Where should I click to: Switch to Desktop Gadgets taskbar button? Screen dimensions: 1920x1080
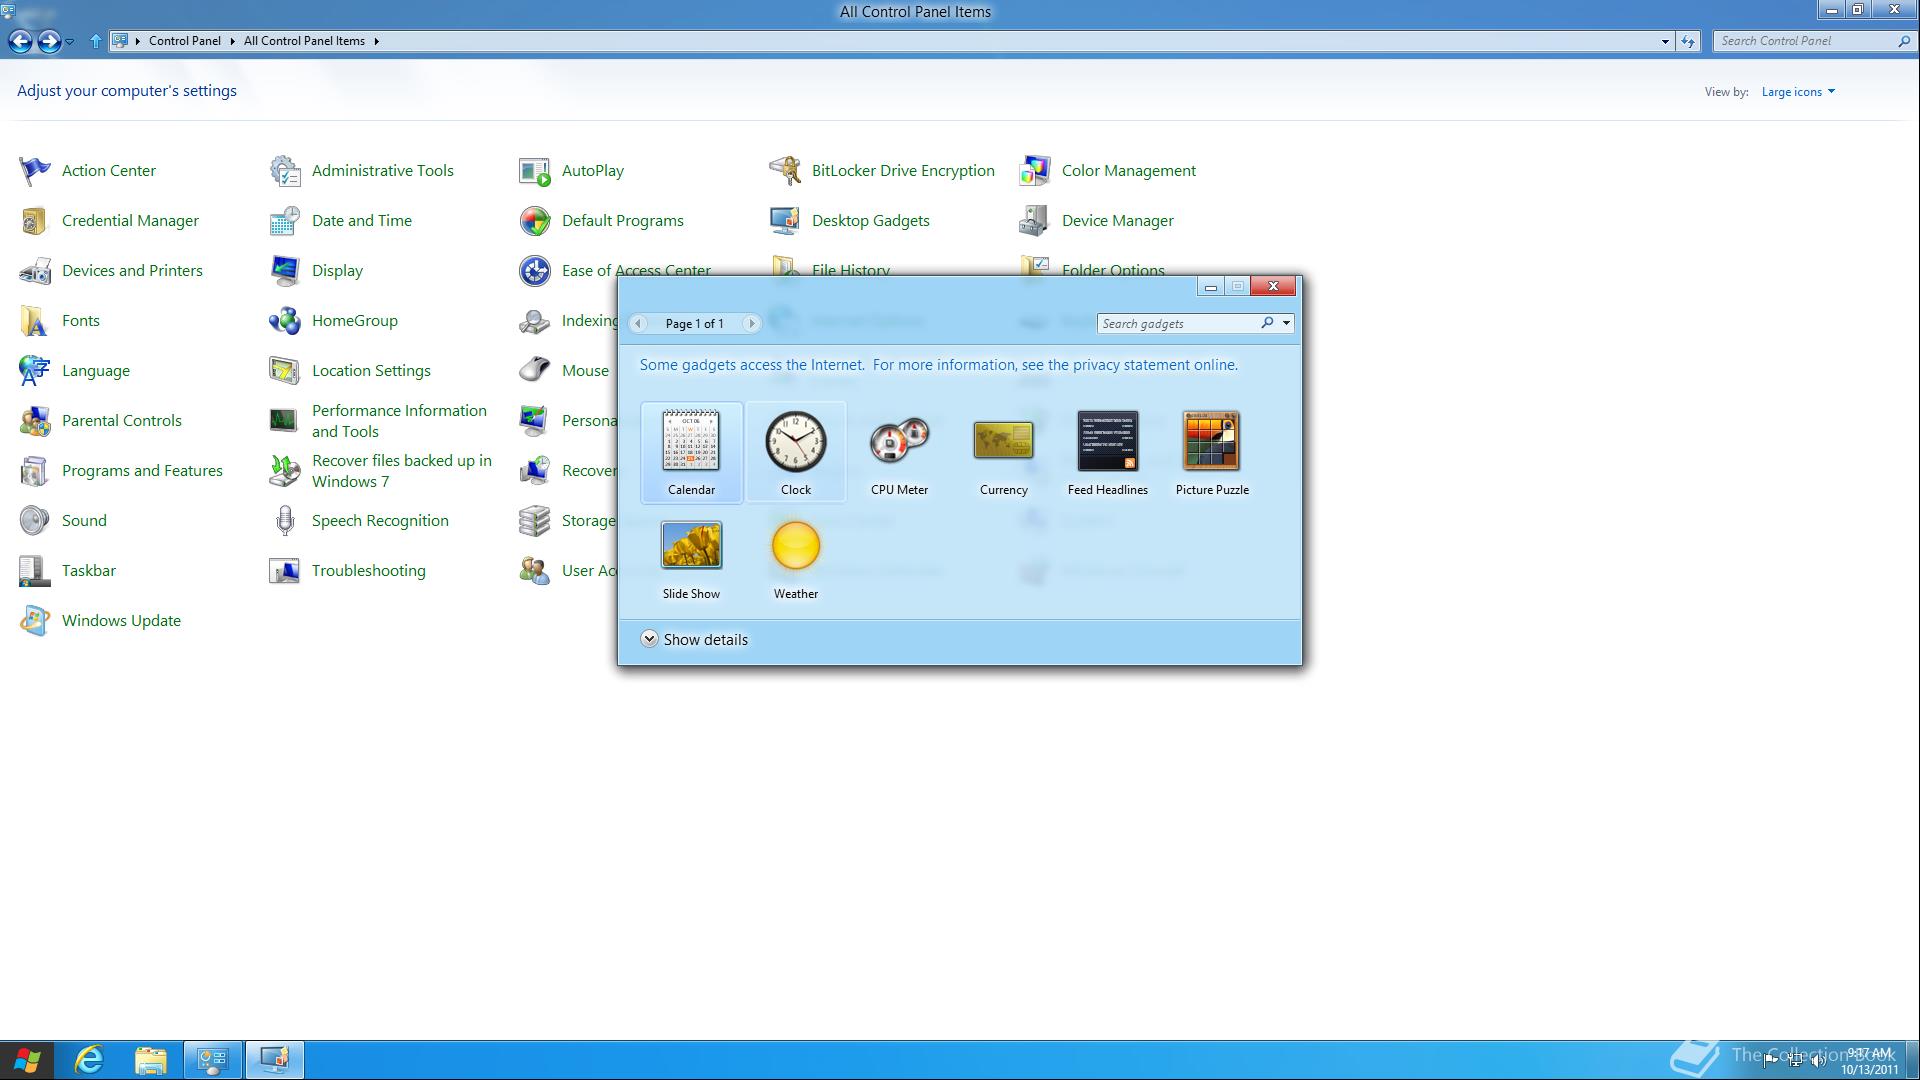pos(275,1060)
